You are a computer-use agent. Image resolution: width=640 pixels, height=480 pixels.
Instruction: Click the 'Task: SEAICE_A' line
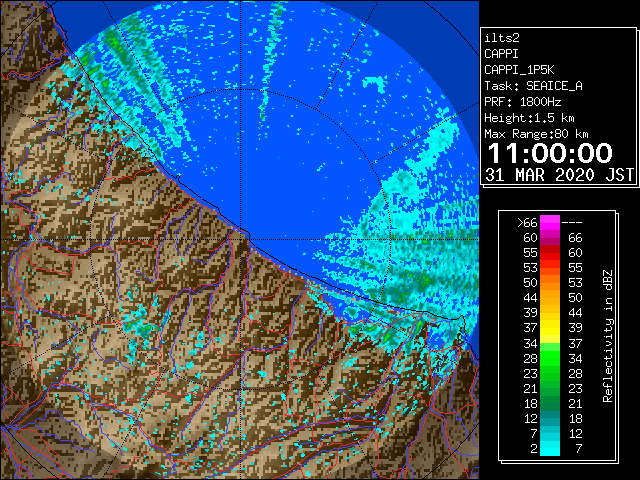[533, 86]
